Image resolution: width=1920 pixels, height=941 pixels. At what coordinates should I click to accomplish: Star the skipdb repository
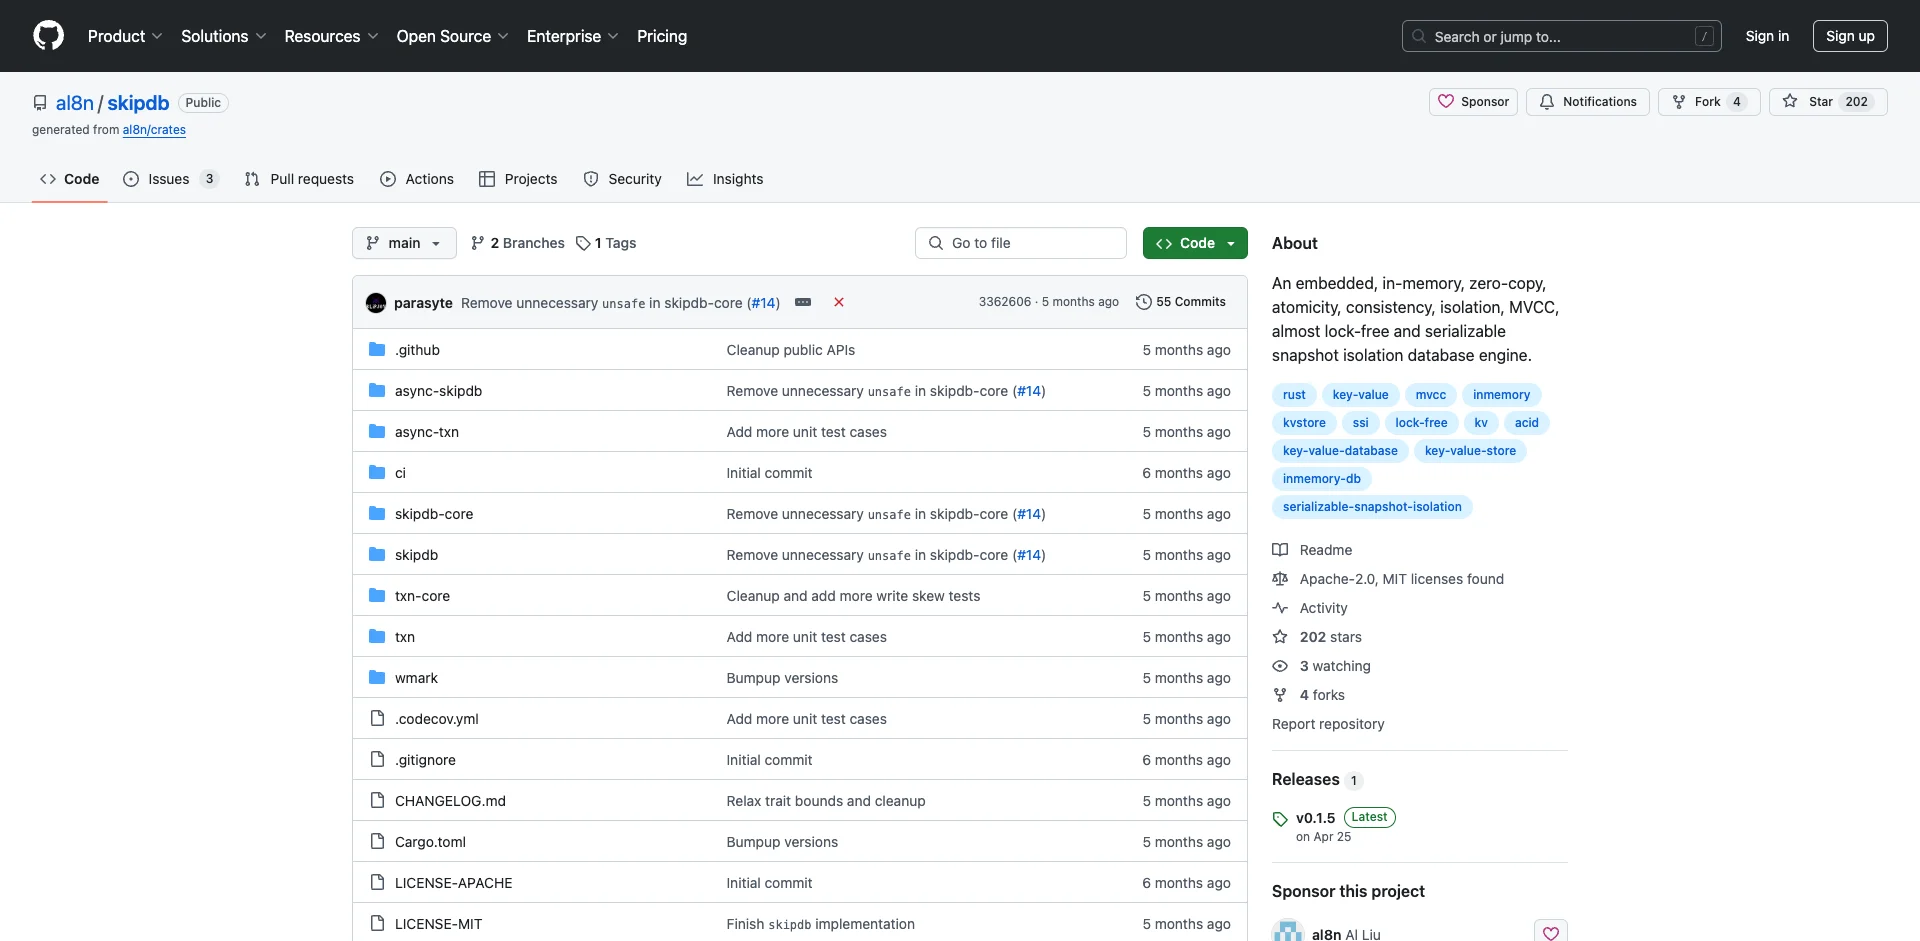coord(1828,102)
